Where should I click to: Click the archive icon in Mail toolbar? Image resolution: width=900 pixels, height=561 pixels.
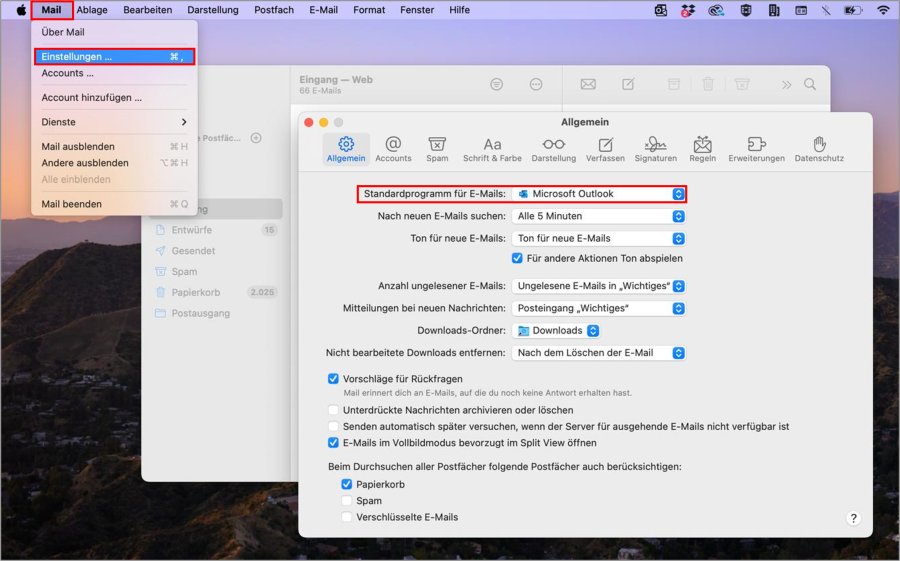coord(674,84)
